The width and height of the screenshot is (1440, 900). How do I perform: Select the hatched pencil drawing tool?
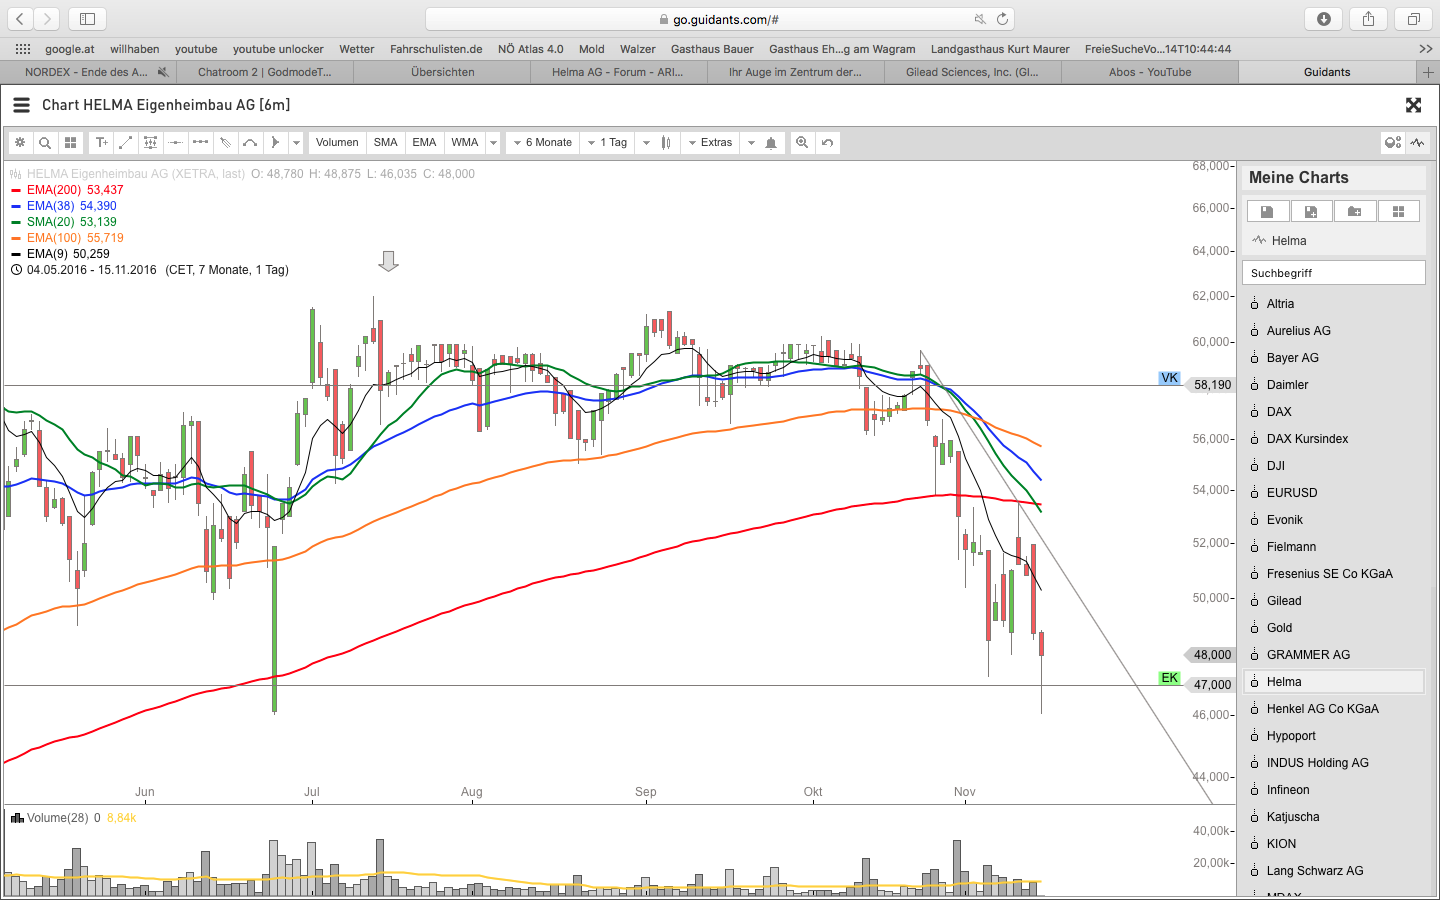pos(226,143)
